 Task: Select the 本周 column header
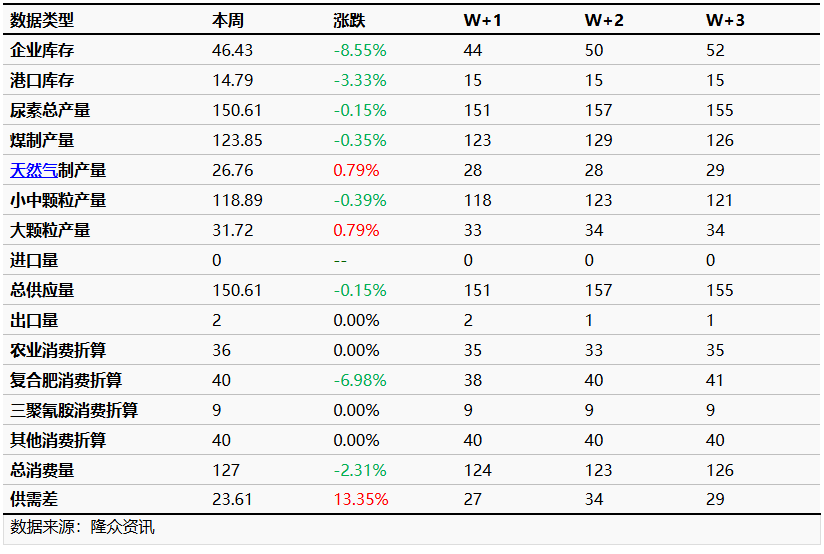228,20
